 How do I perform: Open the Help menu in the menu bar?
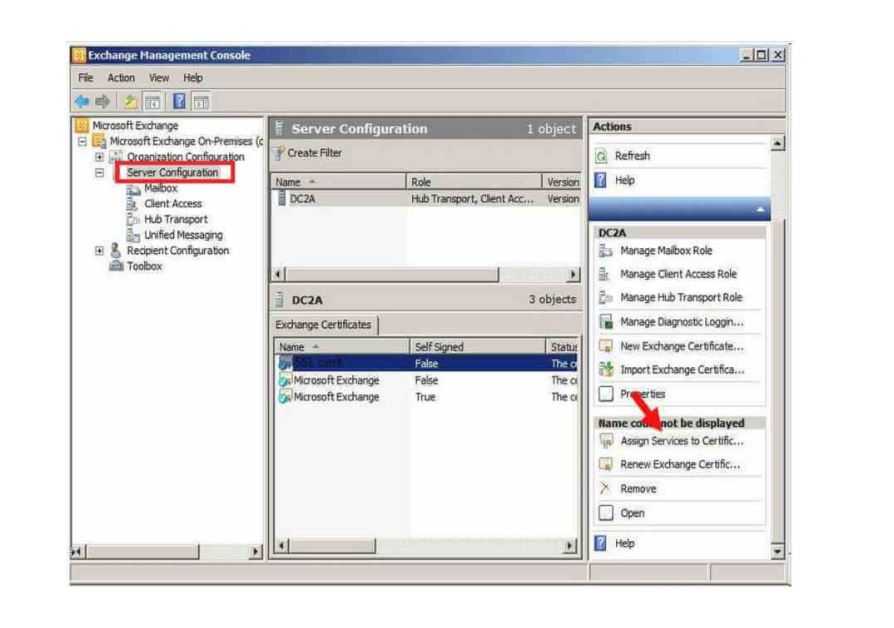pos(193,78)
